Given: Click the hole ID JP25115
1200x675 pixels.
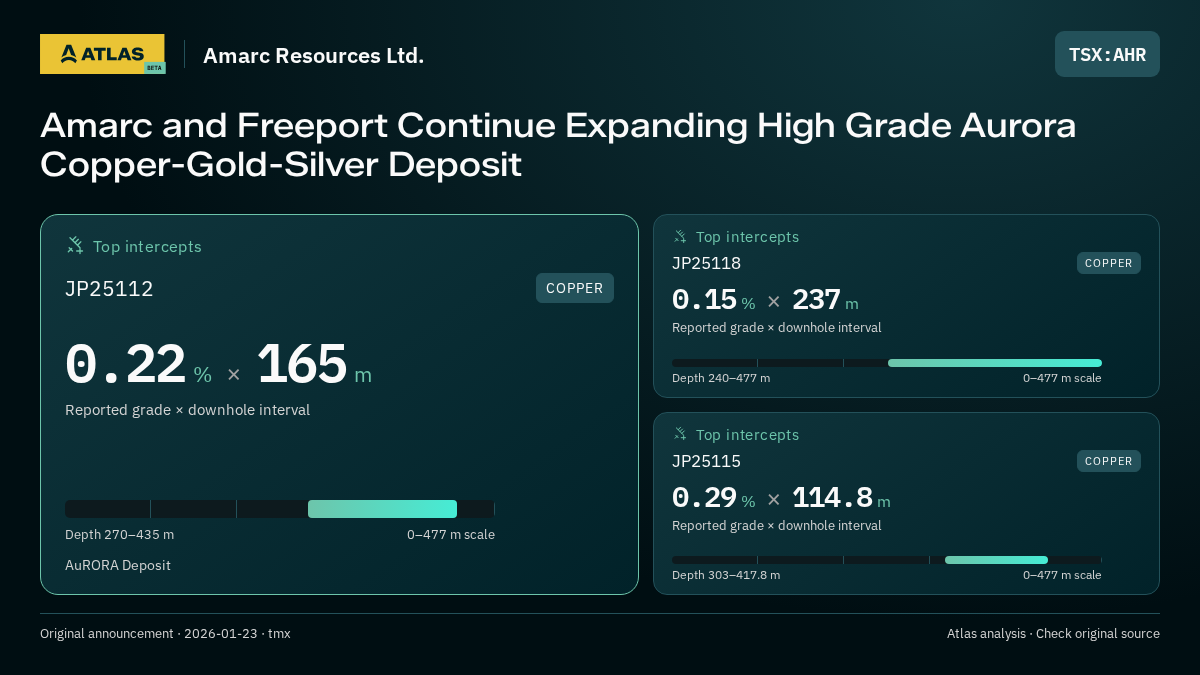Looking at the screenshot, I should (706, 461).
